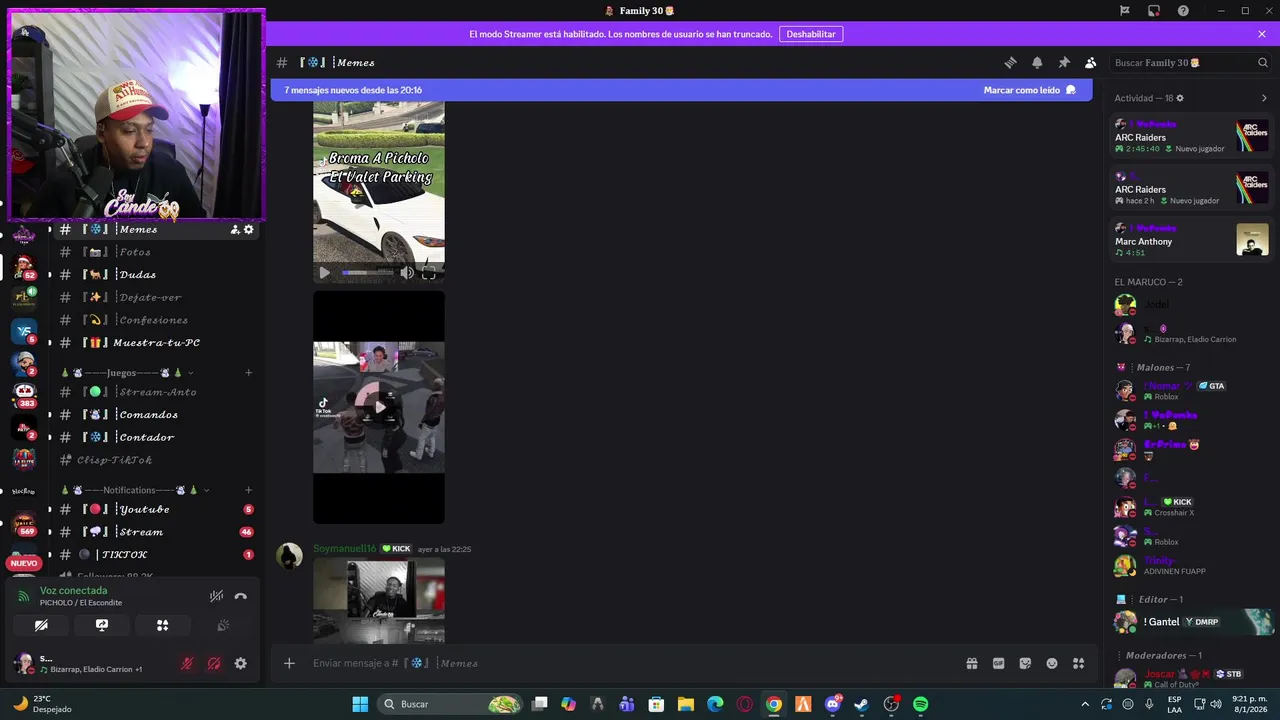Create invite for the Memes channel
Screen dimensions: 1280x720
[235, 229]
